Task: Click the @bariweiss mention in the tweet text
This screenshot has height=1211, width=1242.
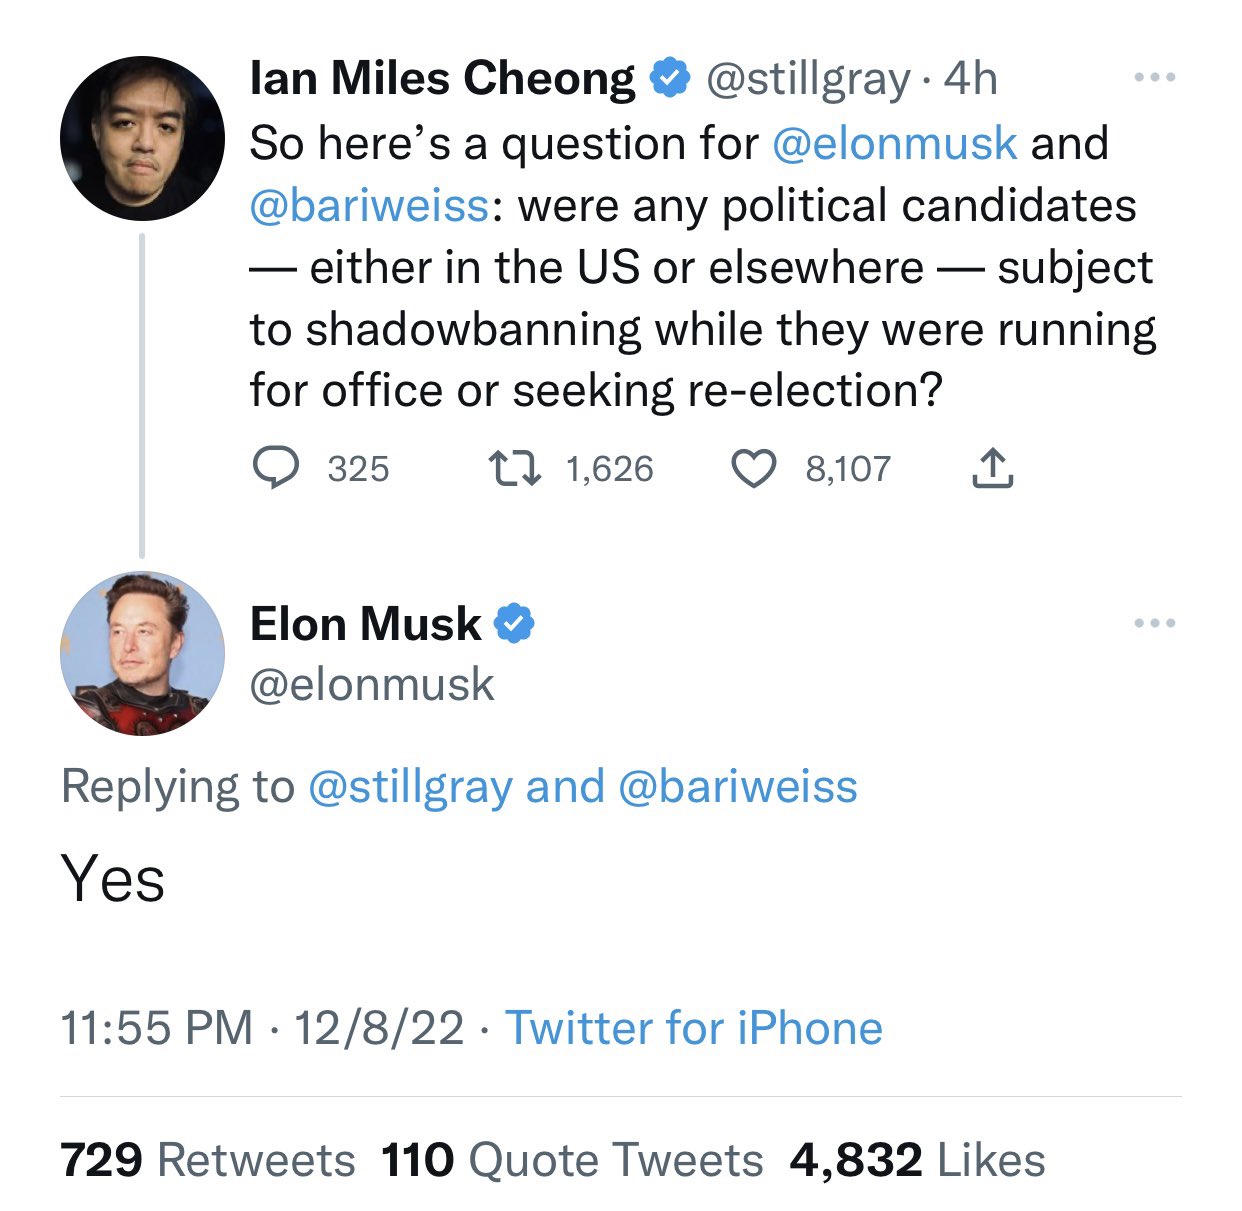Action: click(x=369, y=205)
